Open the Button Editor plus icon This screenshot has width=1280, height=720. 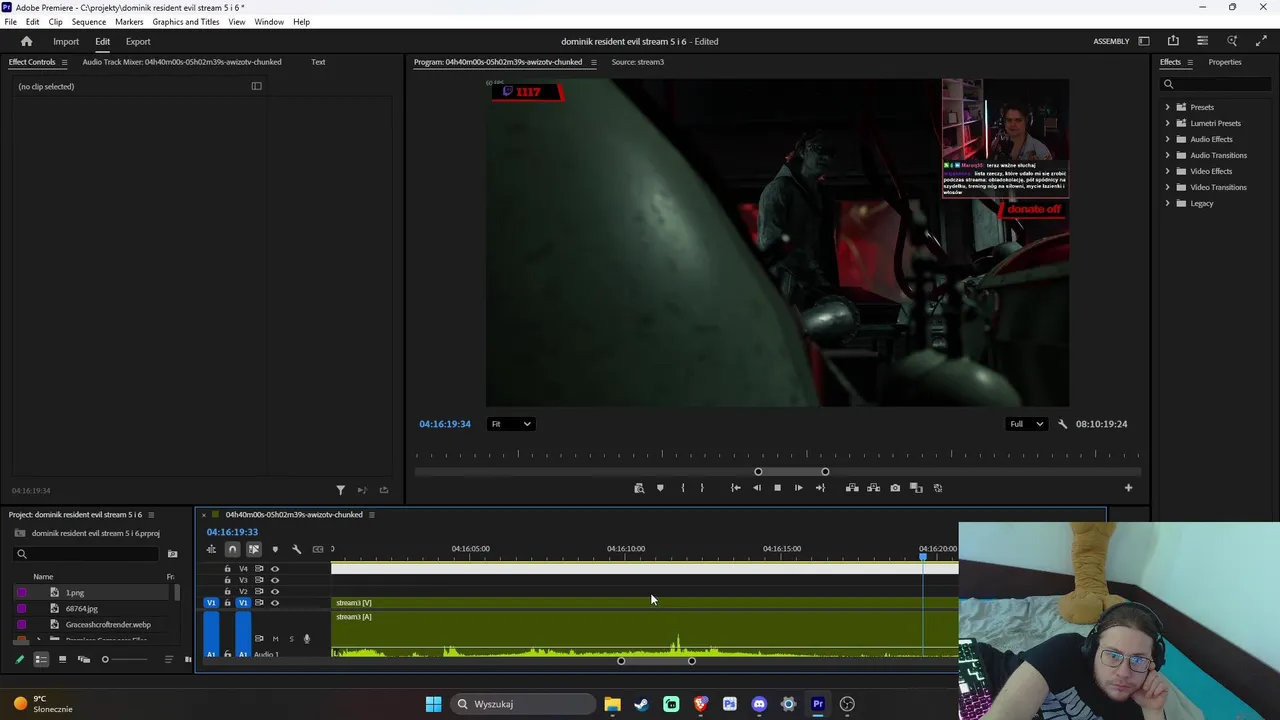coord(1128,488)
